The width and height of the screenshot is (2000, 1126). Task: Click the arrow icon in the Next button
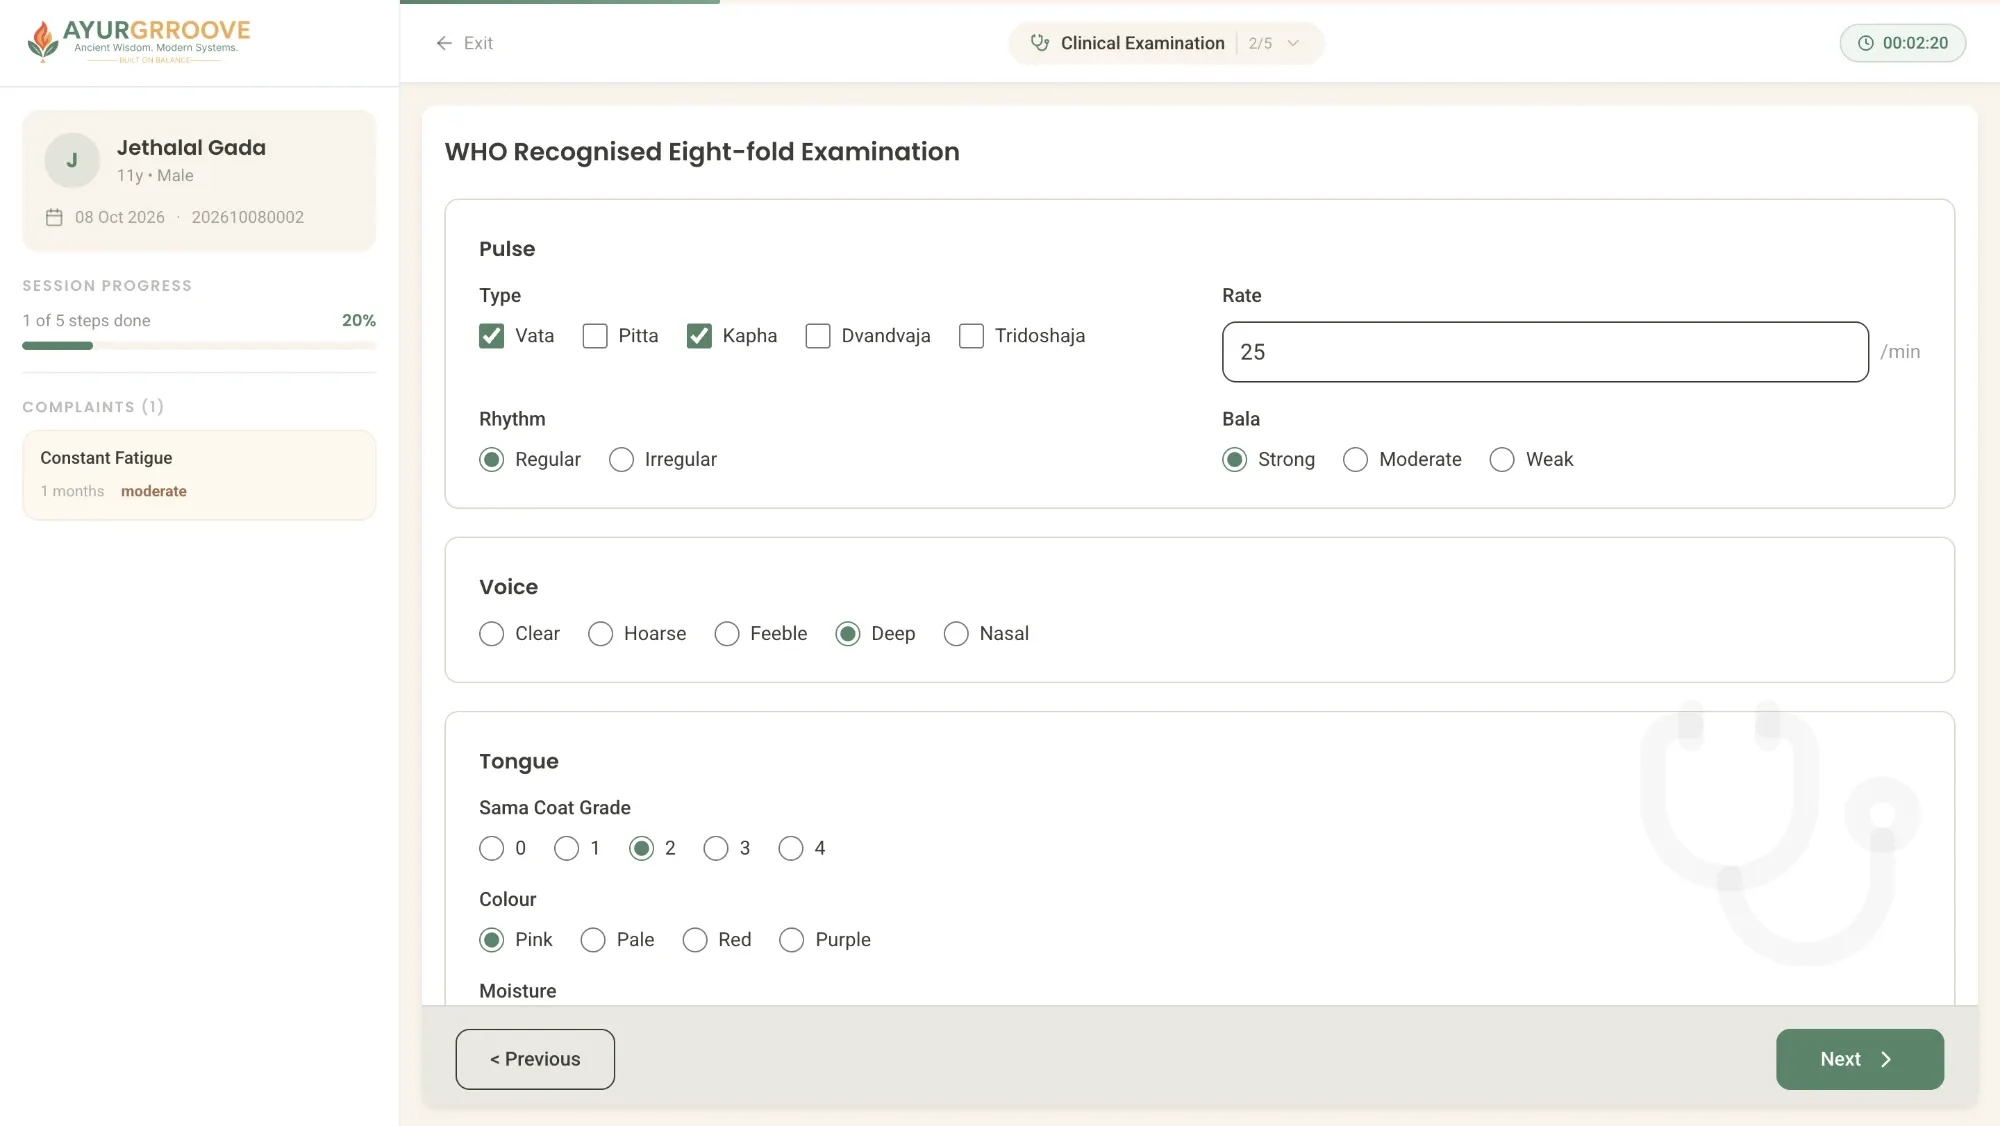pos(1886,1059)
